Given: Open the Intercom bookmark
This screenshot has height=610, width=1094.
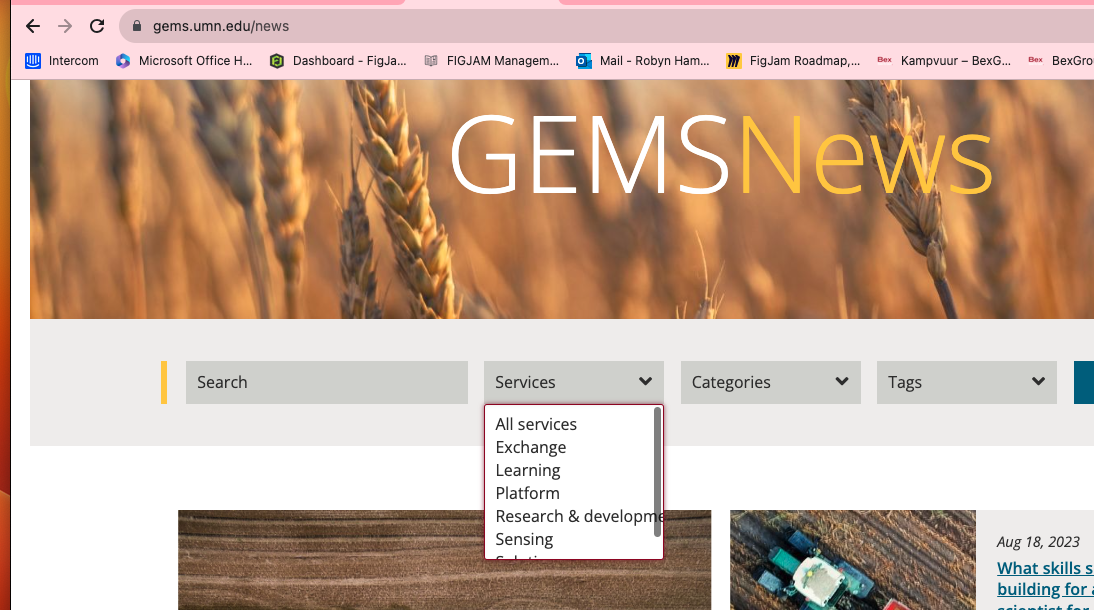Looking at the screenshot, I should tap(62, 61).
